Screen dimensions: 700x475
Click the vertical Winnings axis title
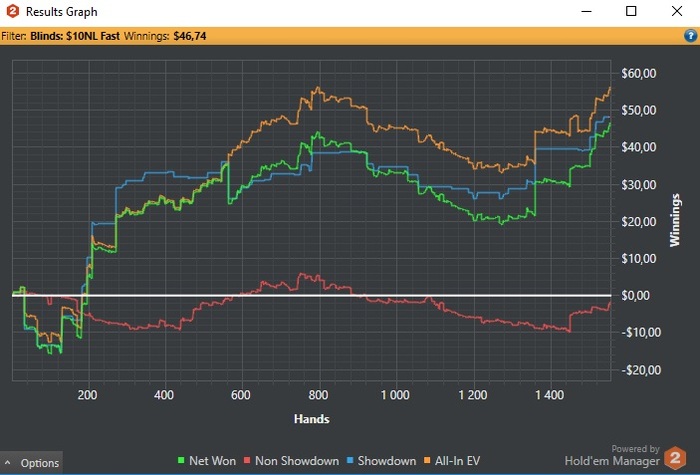click(x=674, y=220)
